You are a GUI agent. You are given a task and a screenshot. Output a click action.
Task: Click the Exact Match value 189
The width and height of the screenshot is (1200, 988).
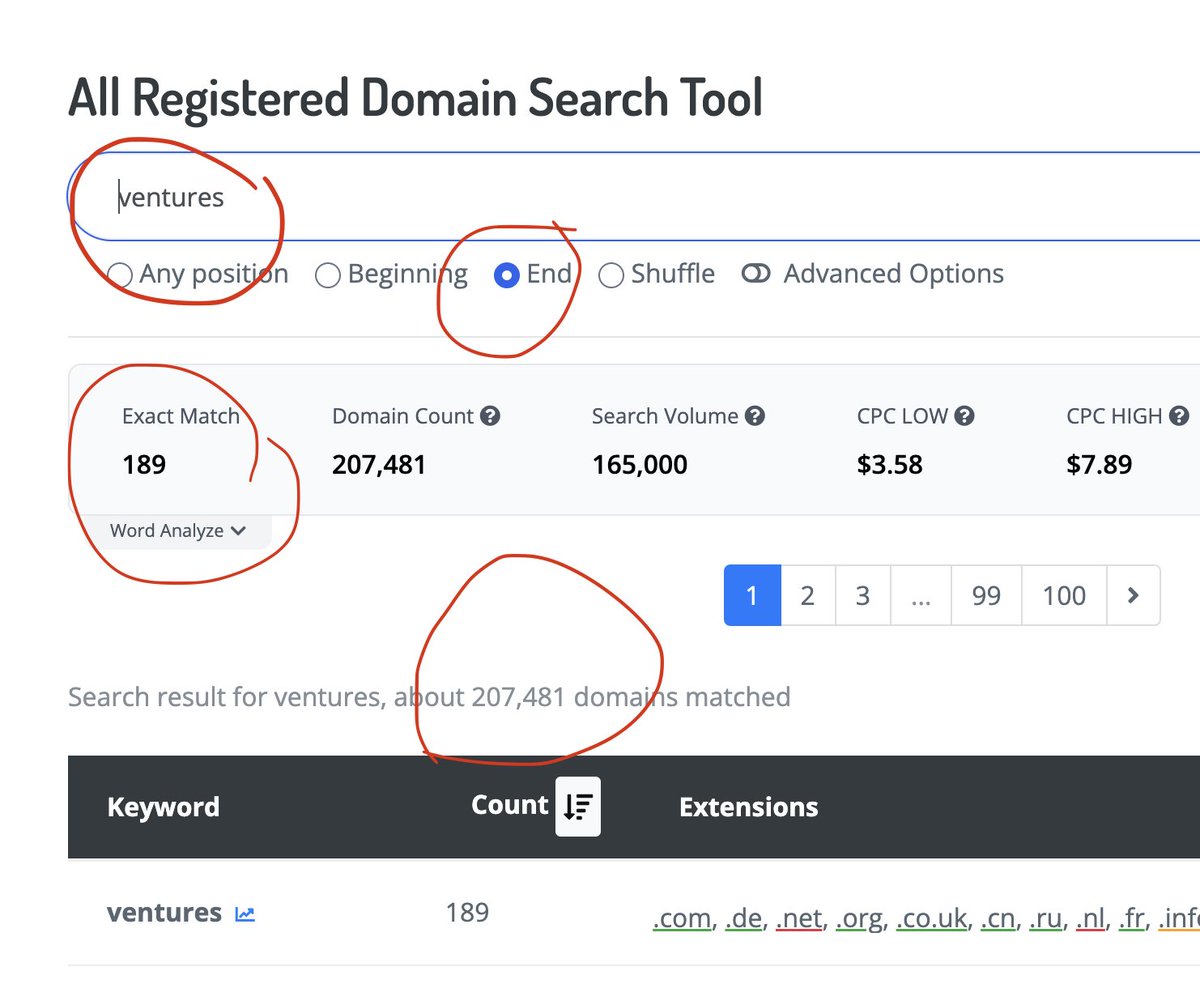pos(144,465)
